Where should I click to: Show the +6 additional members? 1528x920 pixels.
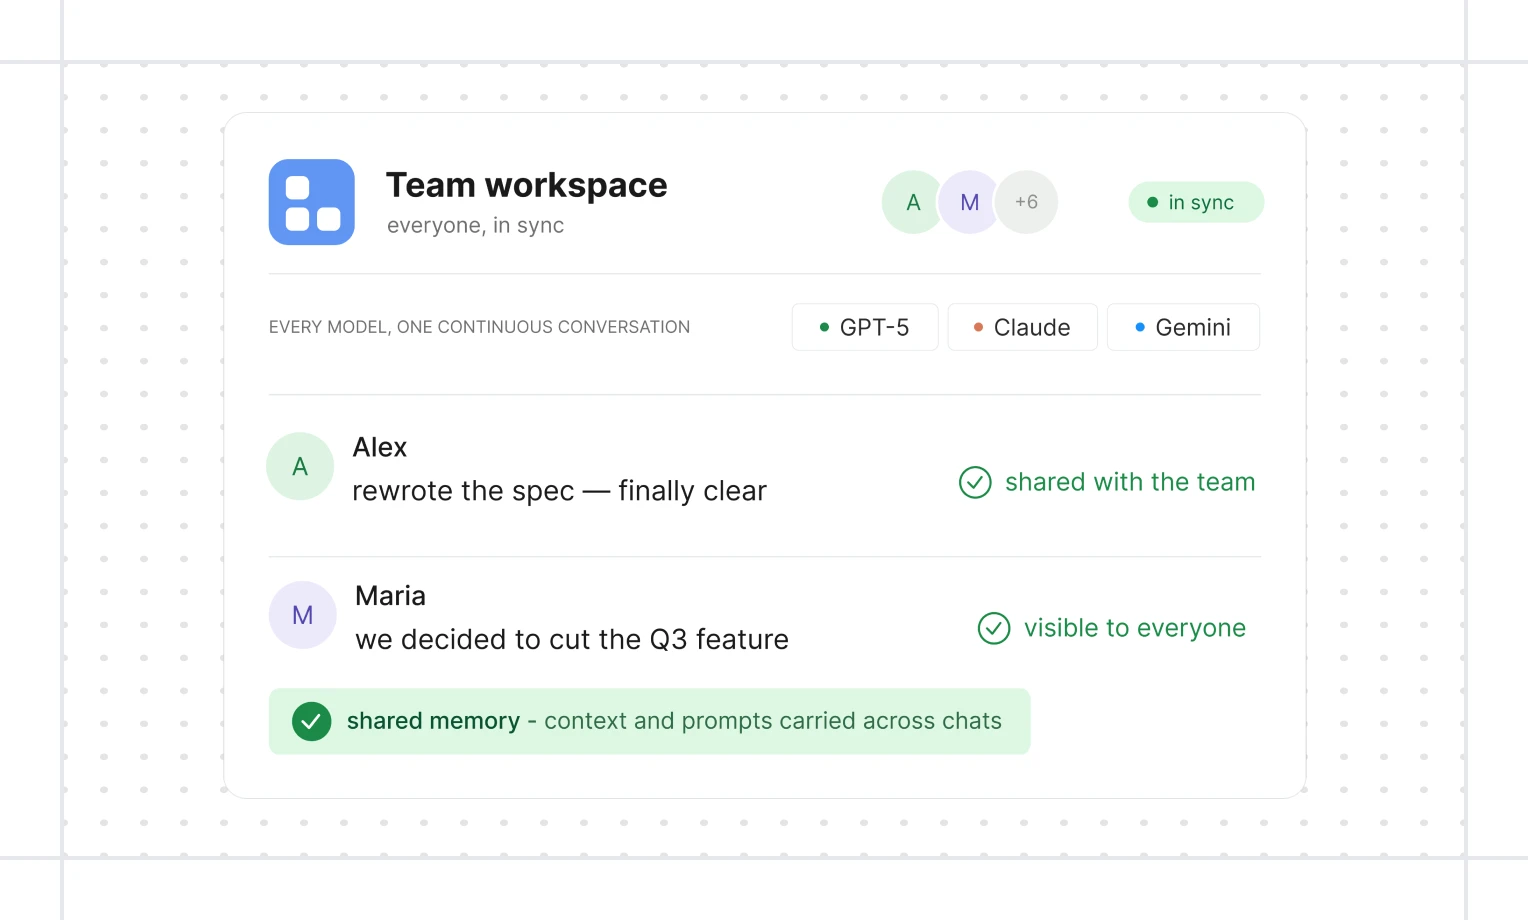tap(1026, 202)
